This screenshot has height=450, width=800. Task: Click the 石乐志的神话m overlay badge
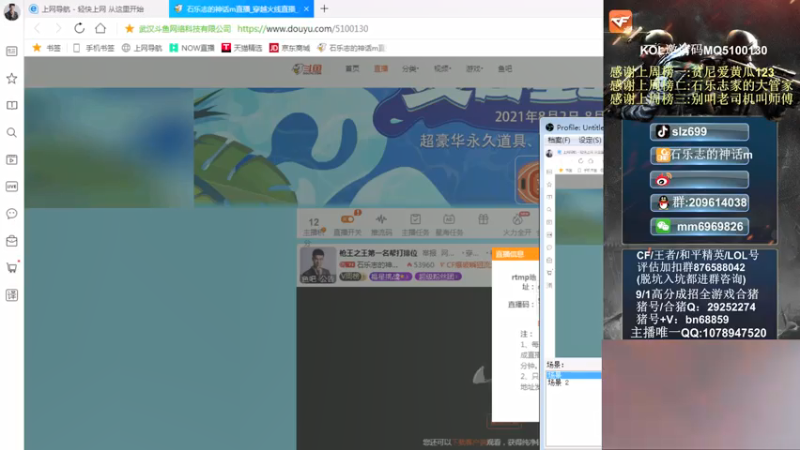click(x=699, y=155)
